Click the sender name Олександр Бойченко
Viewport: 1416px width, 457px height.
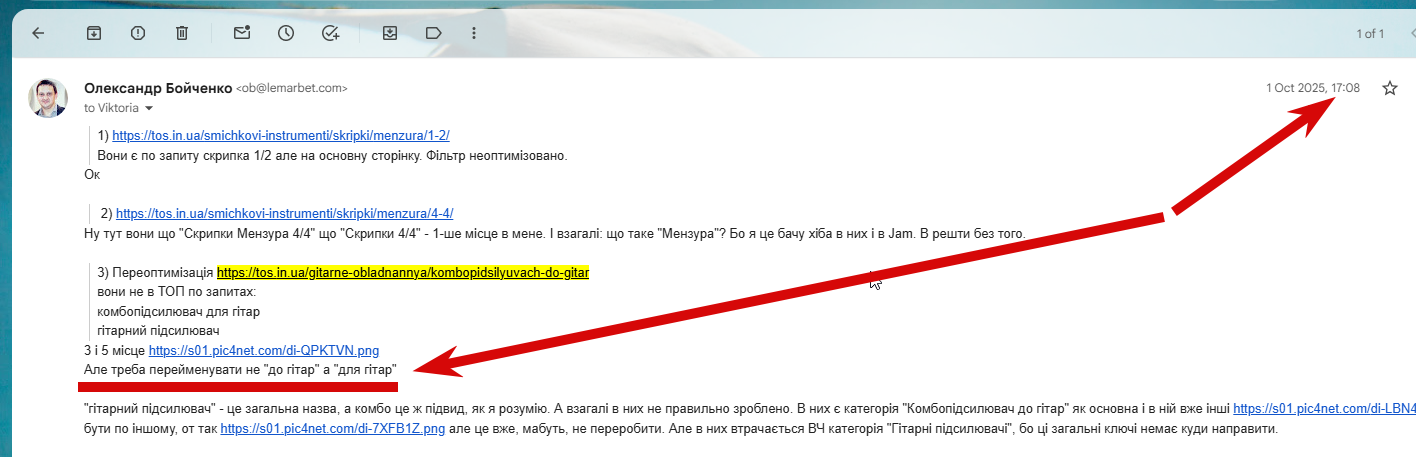pos(158,88)
